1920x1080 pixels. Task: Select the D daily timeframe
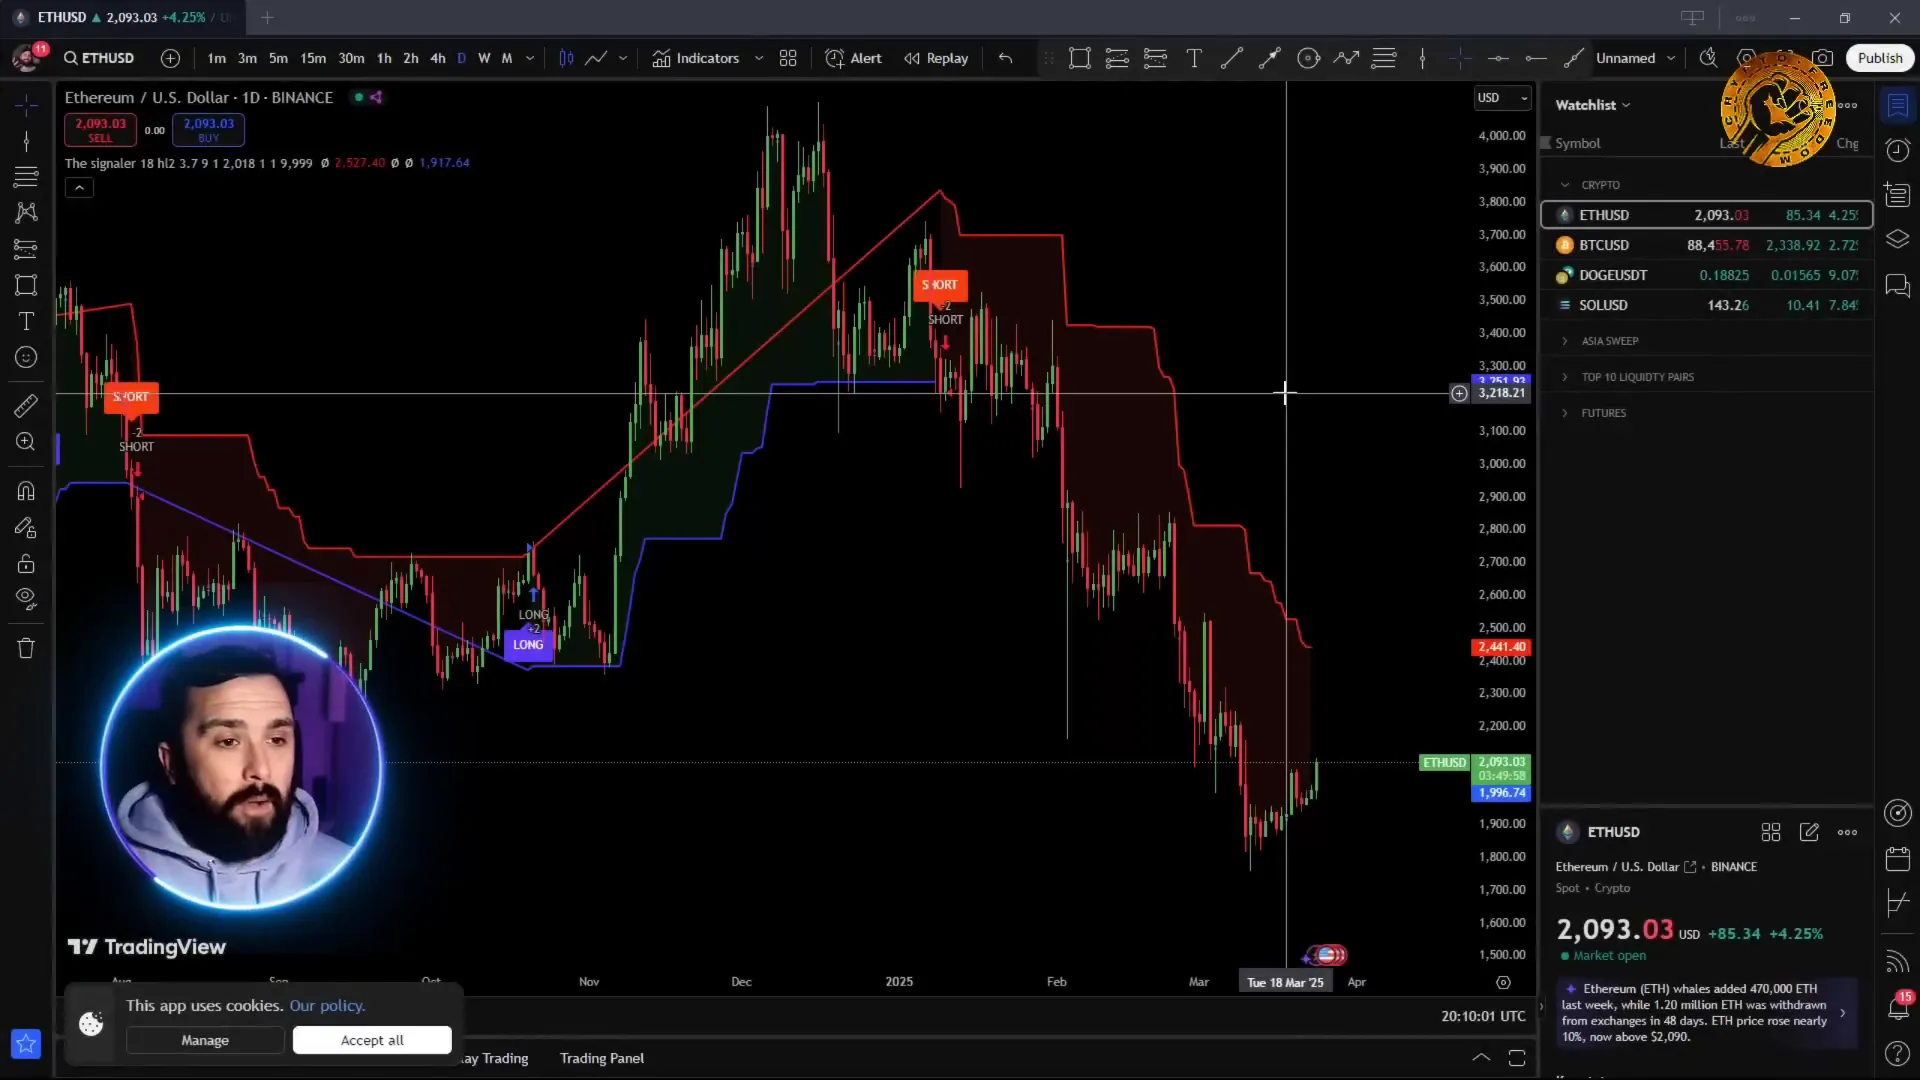click(461, 58)
